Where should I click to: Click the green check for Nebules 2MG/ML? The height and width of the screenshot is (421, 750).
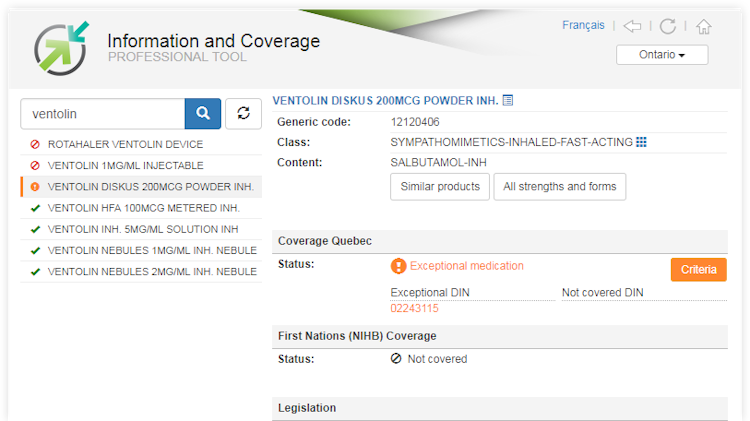35,271
